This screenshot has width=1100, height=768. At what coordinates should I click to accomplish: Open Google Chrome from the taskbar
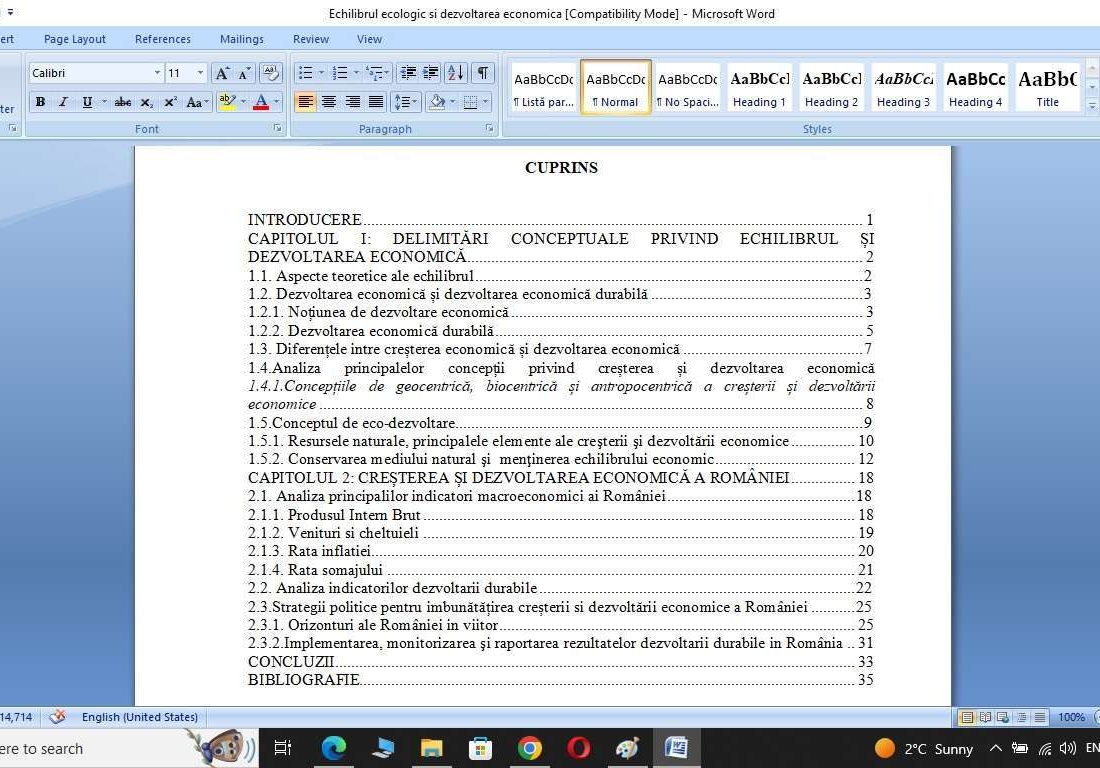pyautogui.click(x=529, y=748)
